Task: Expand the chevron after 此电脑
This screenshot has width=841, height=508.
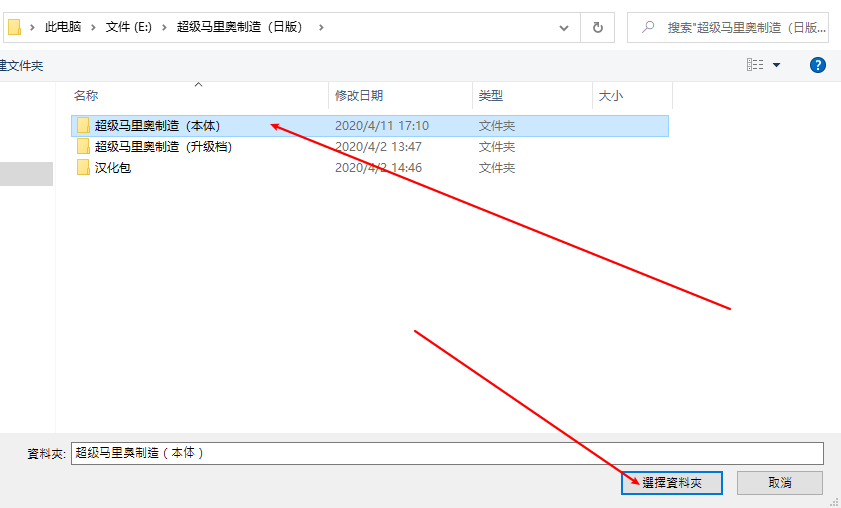Action: pyautogui.click(x=93, y=27)
